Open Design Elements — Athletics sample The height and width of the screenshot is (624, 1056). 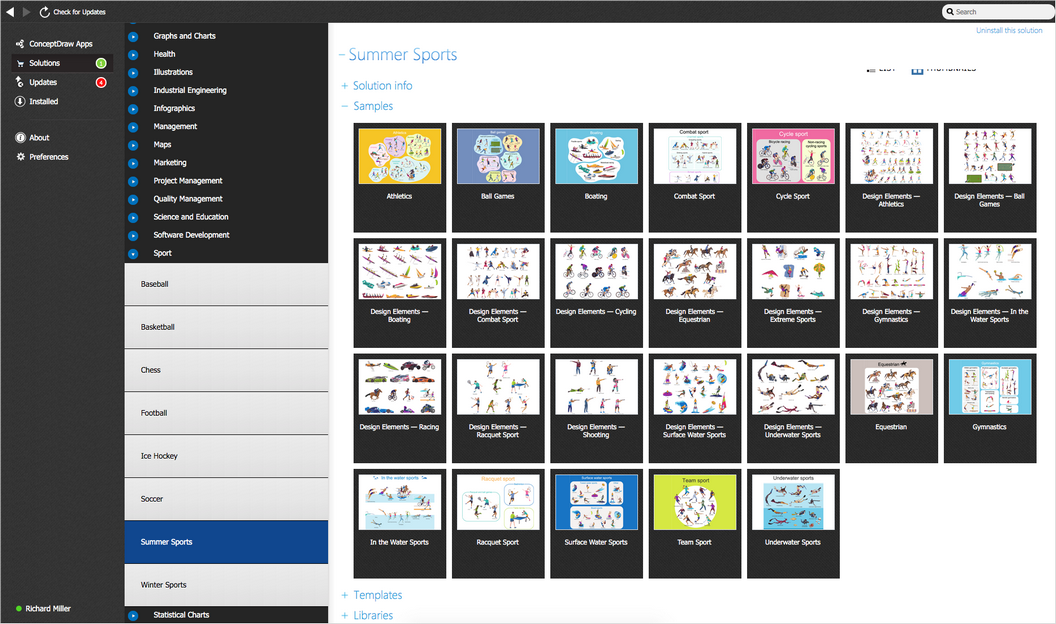coord(891,177)
